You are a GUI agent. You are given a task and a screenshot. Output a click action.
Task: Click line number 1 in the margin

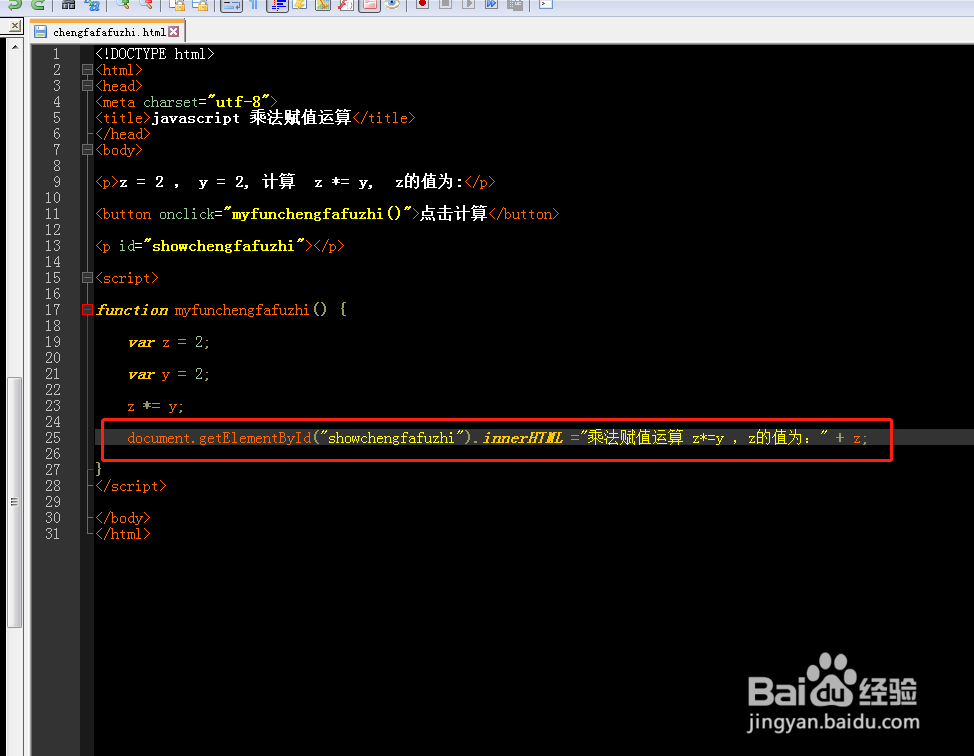pyautogui.click(x=56, y=54)
